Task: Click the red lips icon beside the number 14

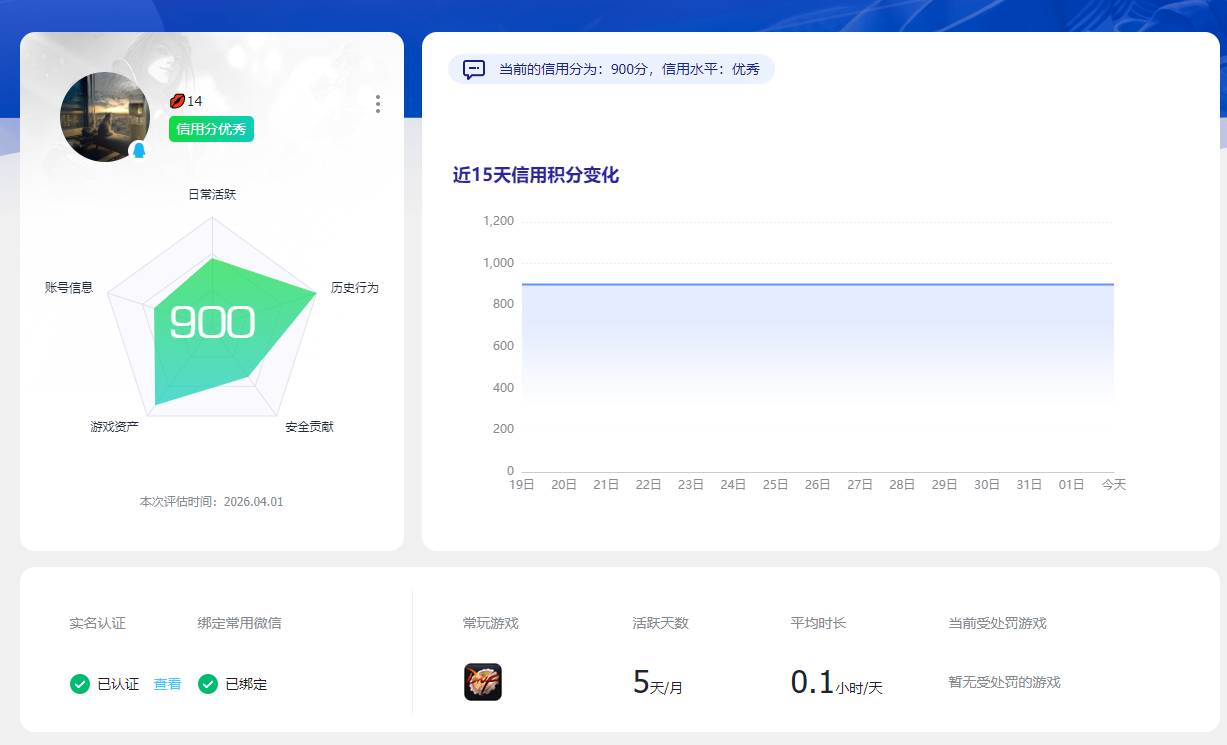Action: point(176,100)
